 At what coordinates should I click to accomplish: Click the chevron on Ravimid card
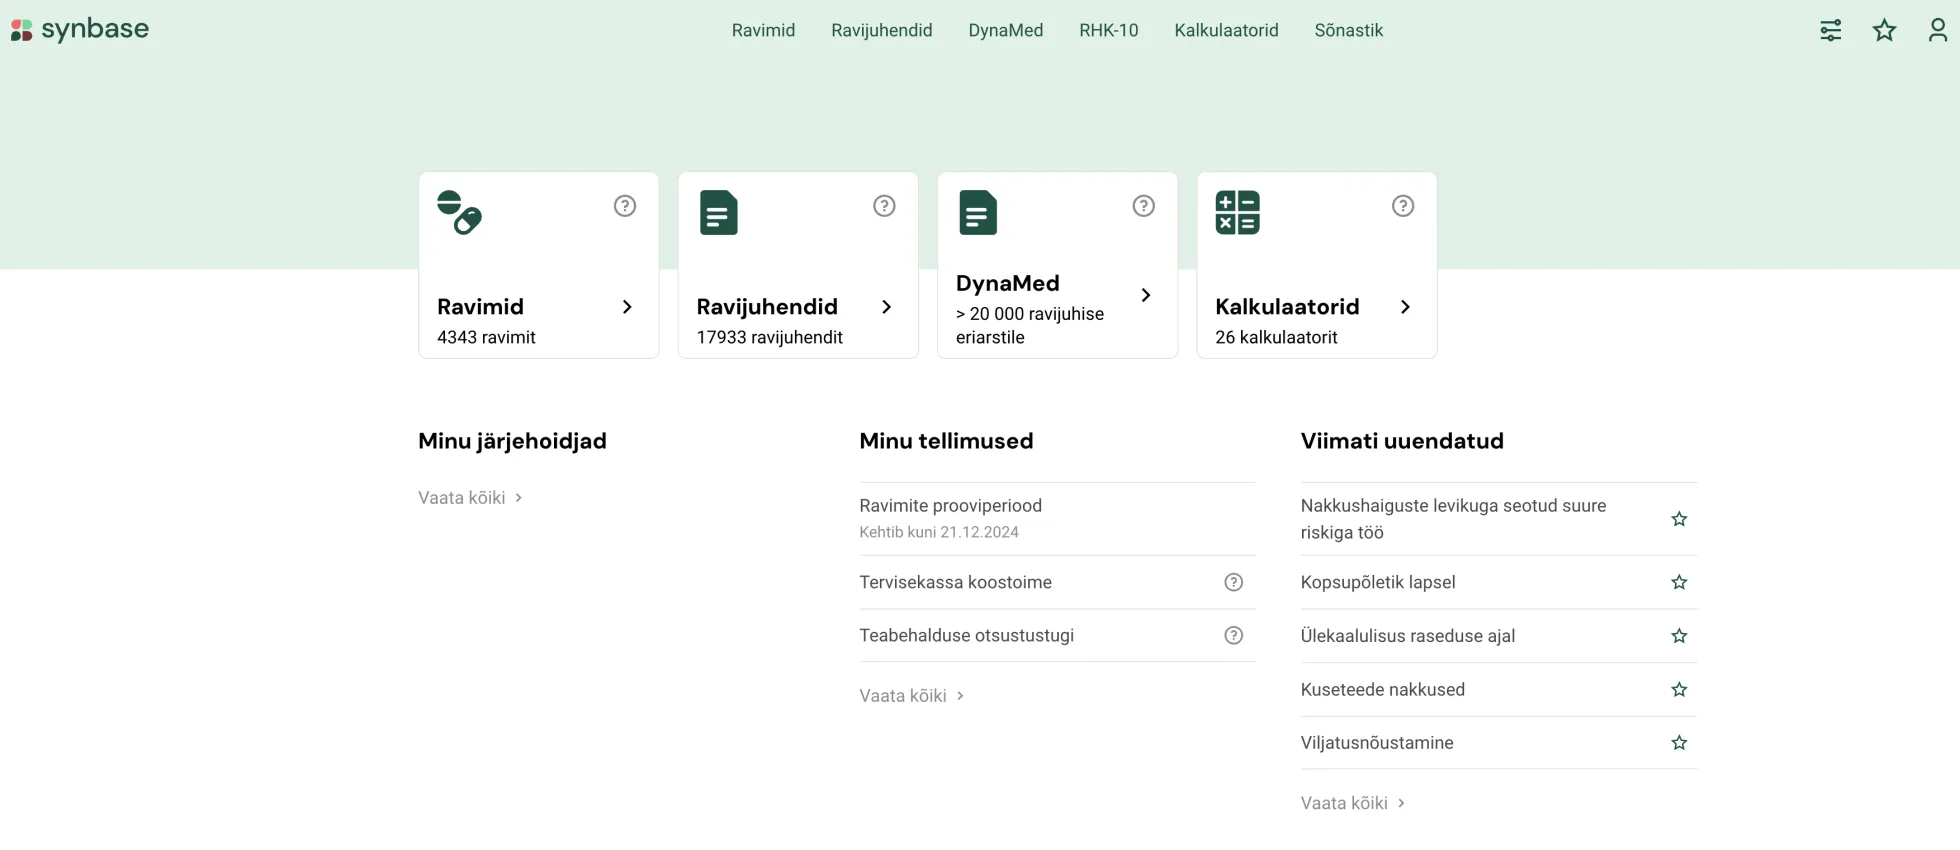click(x=627, y=307)
